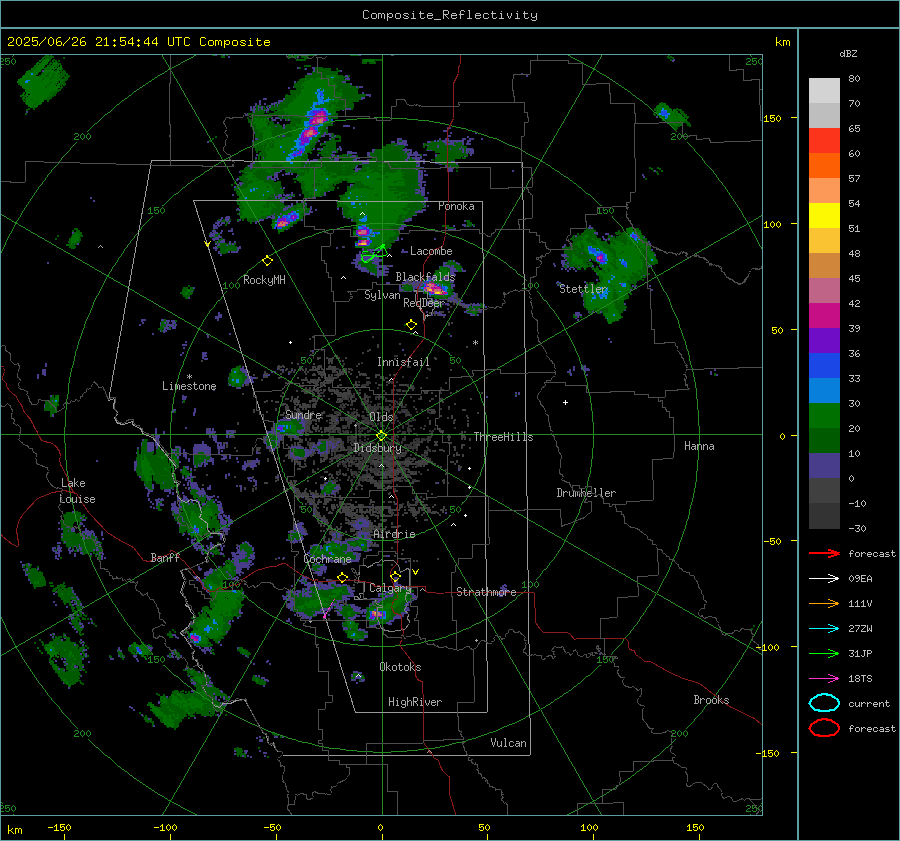Image resolution: width=900 pixels, height=841 pixels.
Task: Click the blue 33-36 dBZ color swatch
Action: [x=824, y=366]
